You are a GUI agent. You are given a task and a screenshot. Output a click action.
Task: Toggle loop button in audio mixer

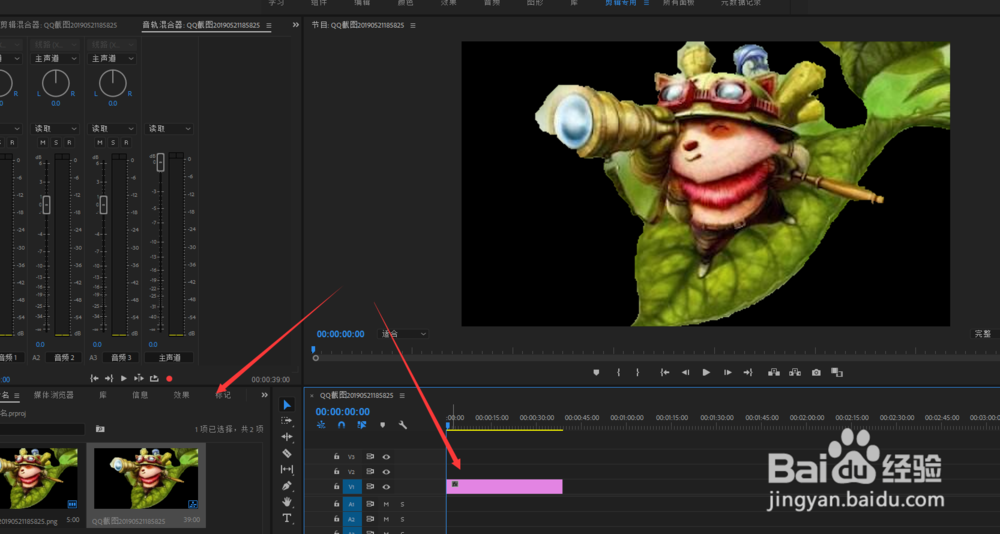pos(154,378)
